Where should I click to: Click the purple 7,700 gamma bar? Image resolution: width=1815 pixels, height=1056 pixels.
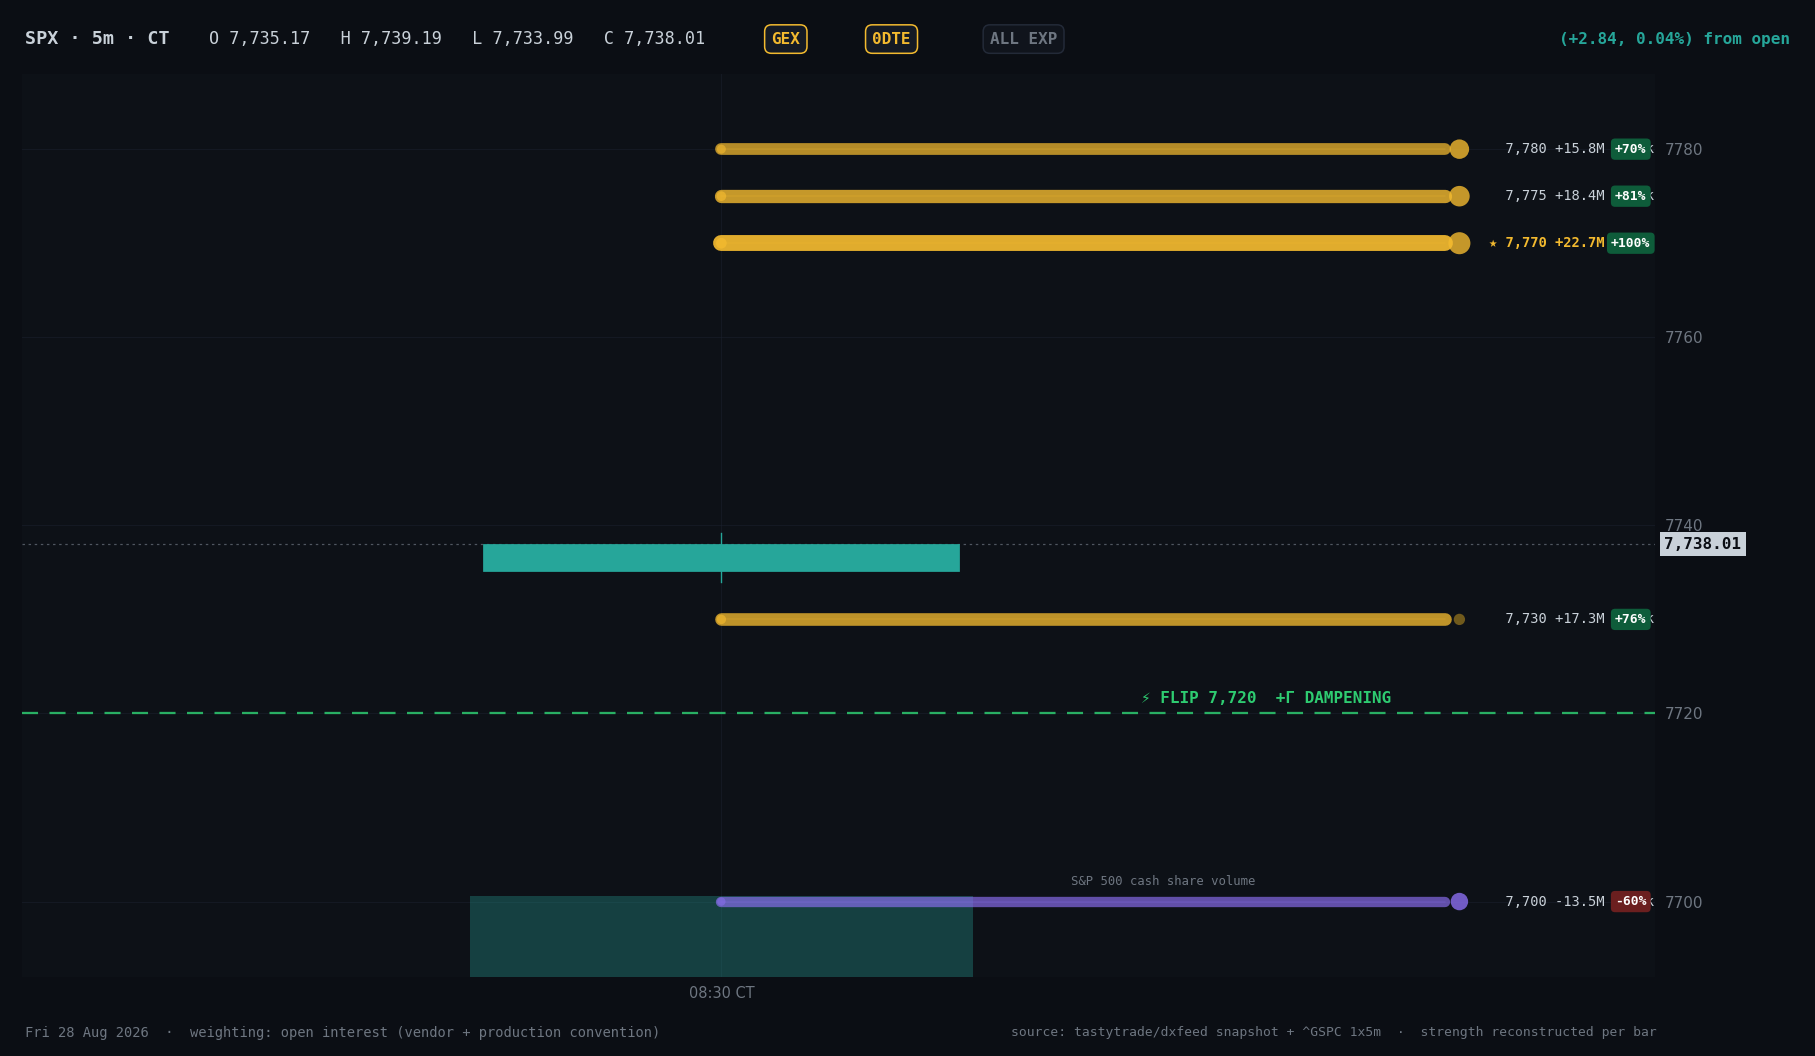1087,902
